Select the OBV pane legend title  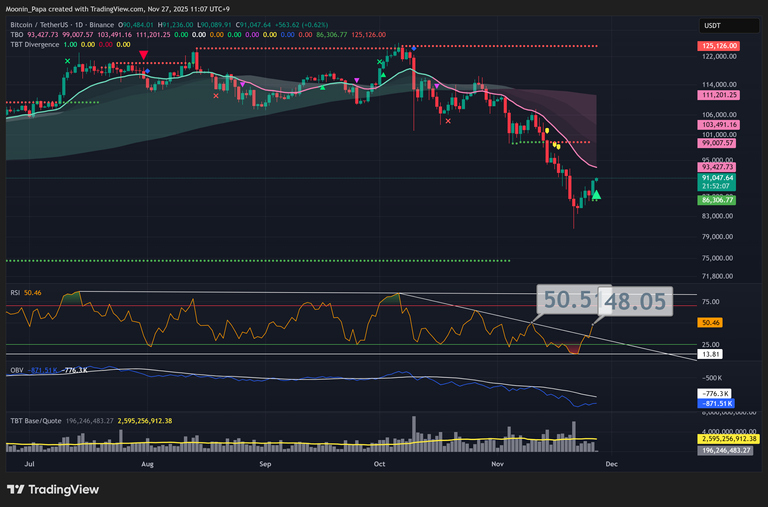(x=16, y=370)
